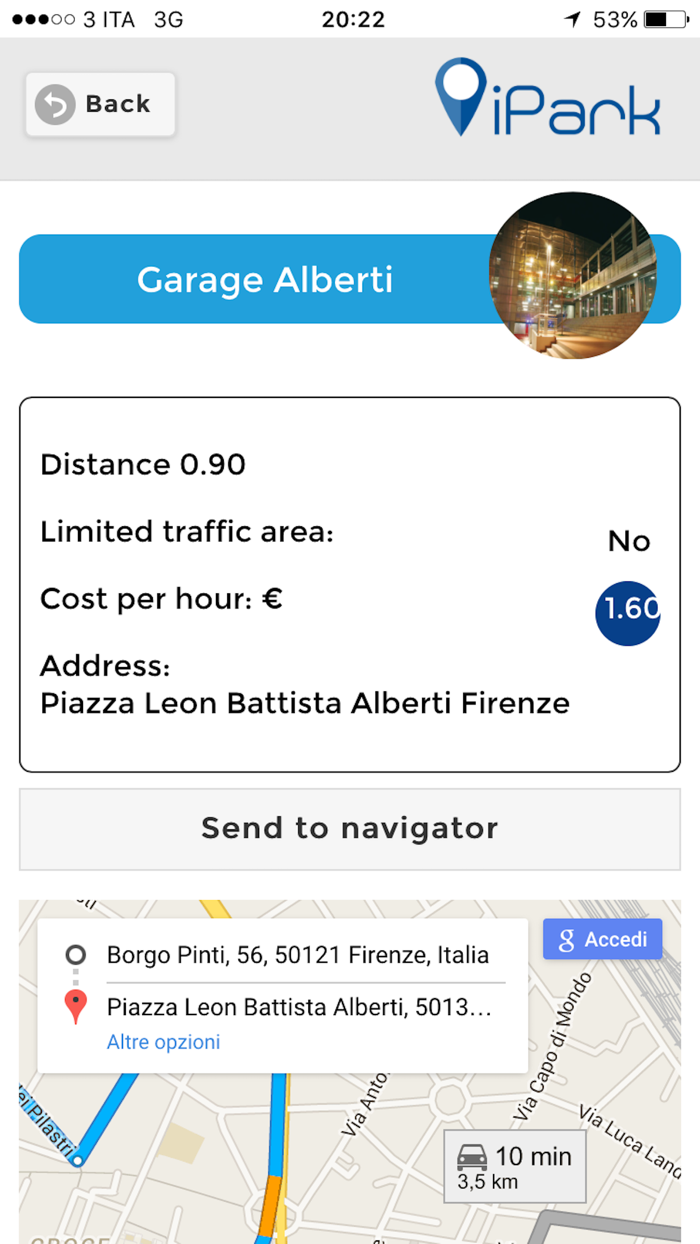Screen dimensions: 700x1244
Task: Tap the red destination pin icon
Action: pyautogui.click(x=75, y=1005)
